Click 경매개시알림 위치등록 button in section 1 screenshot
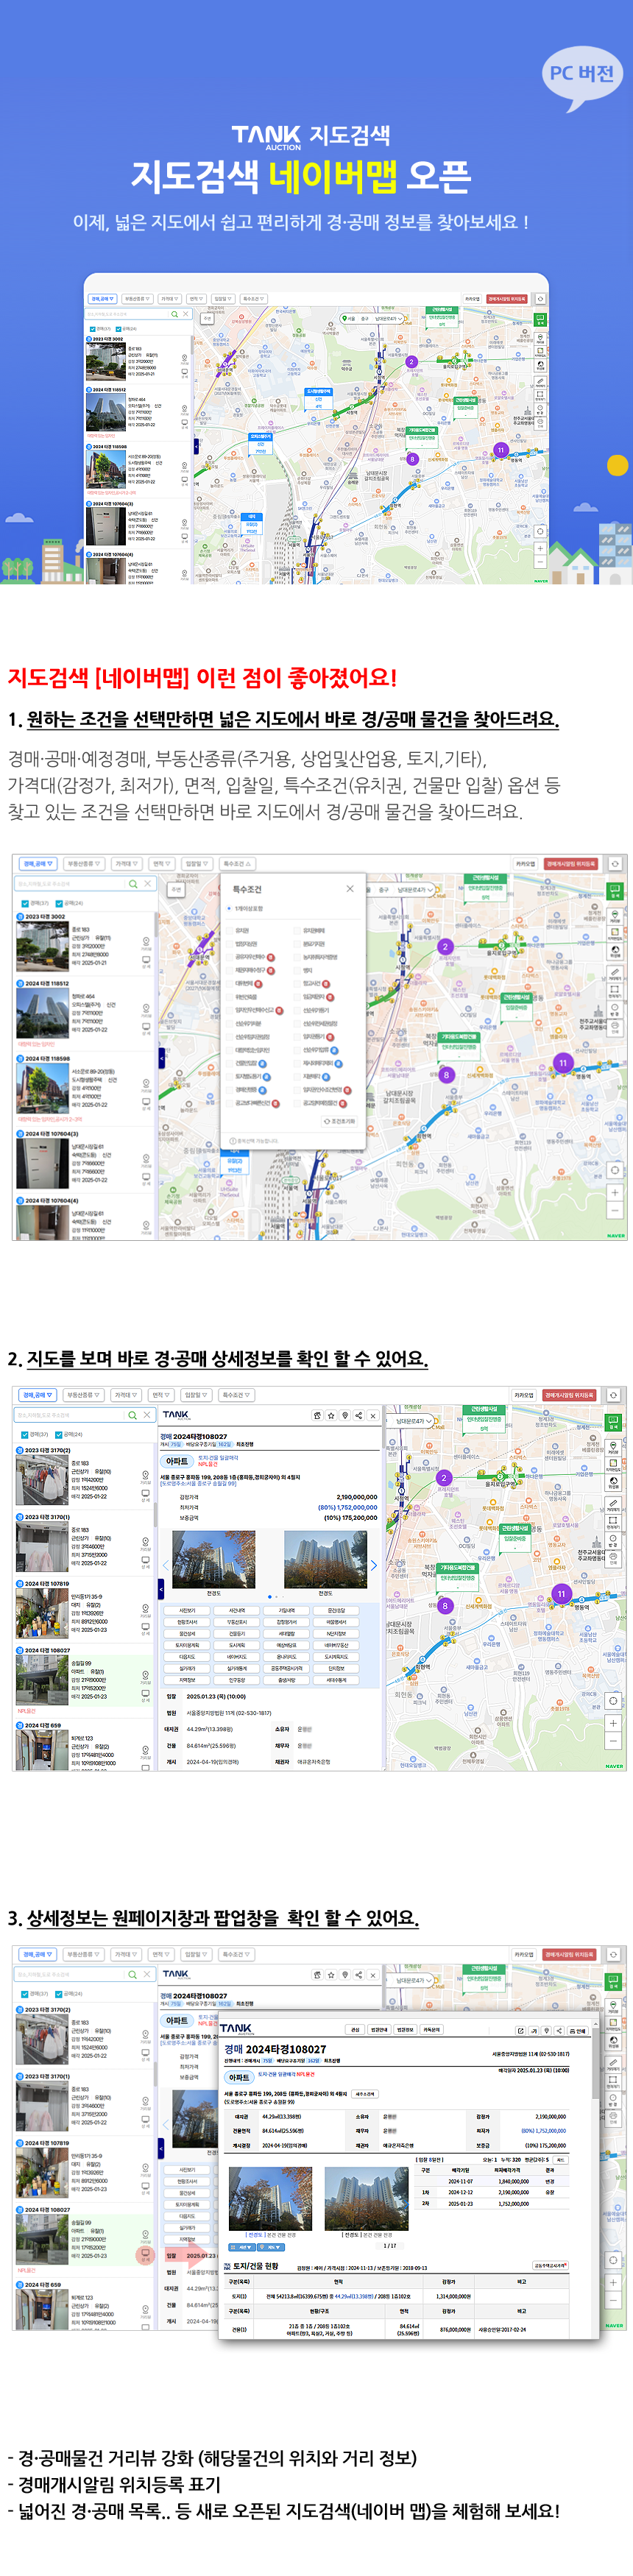 pyautogui.click(x=570, y=863)
